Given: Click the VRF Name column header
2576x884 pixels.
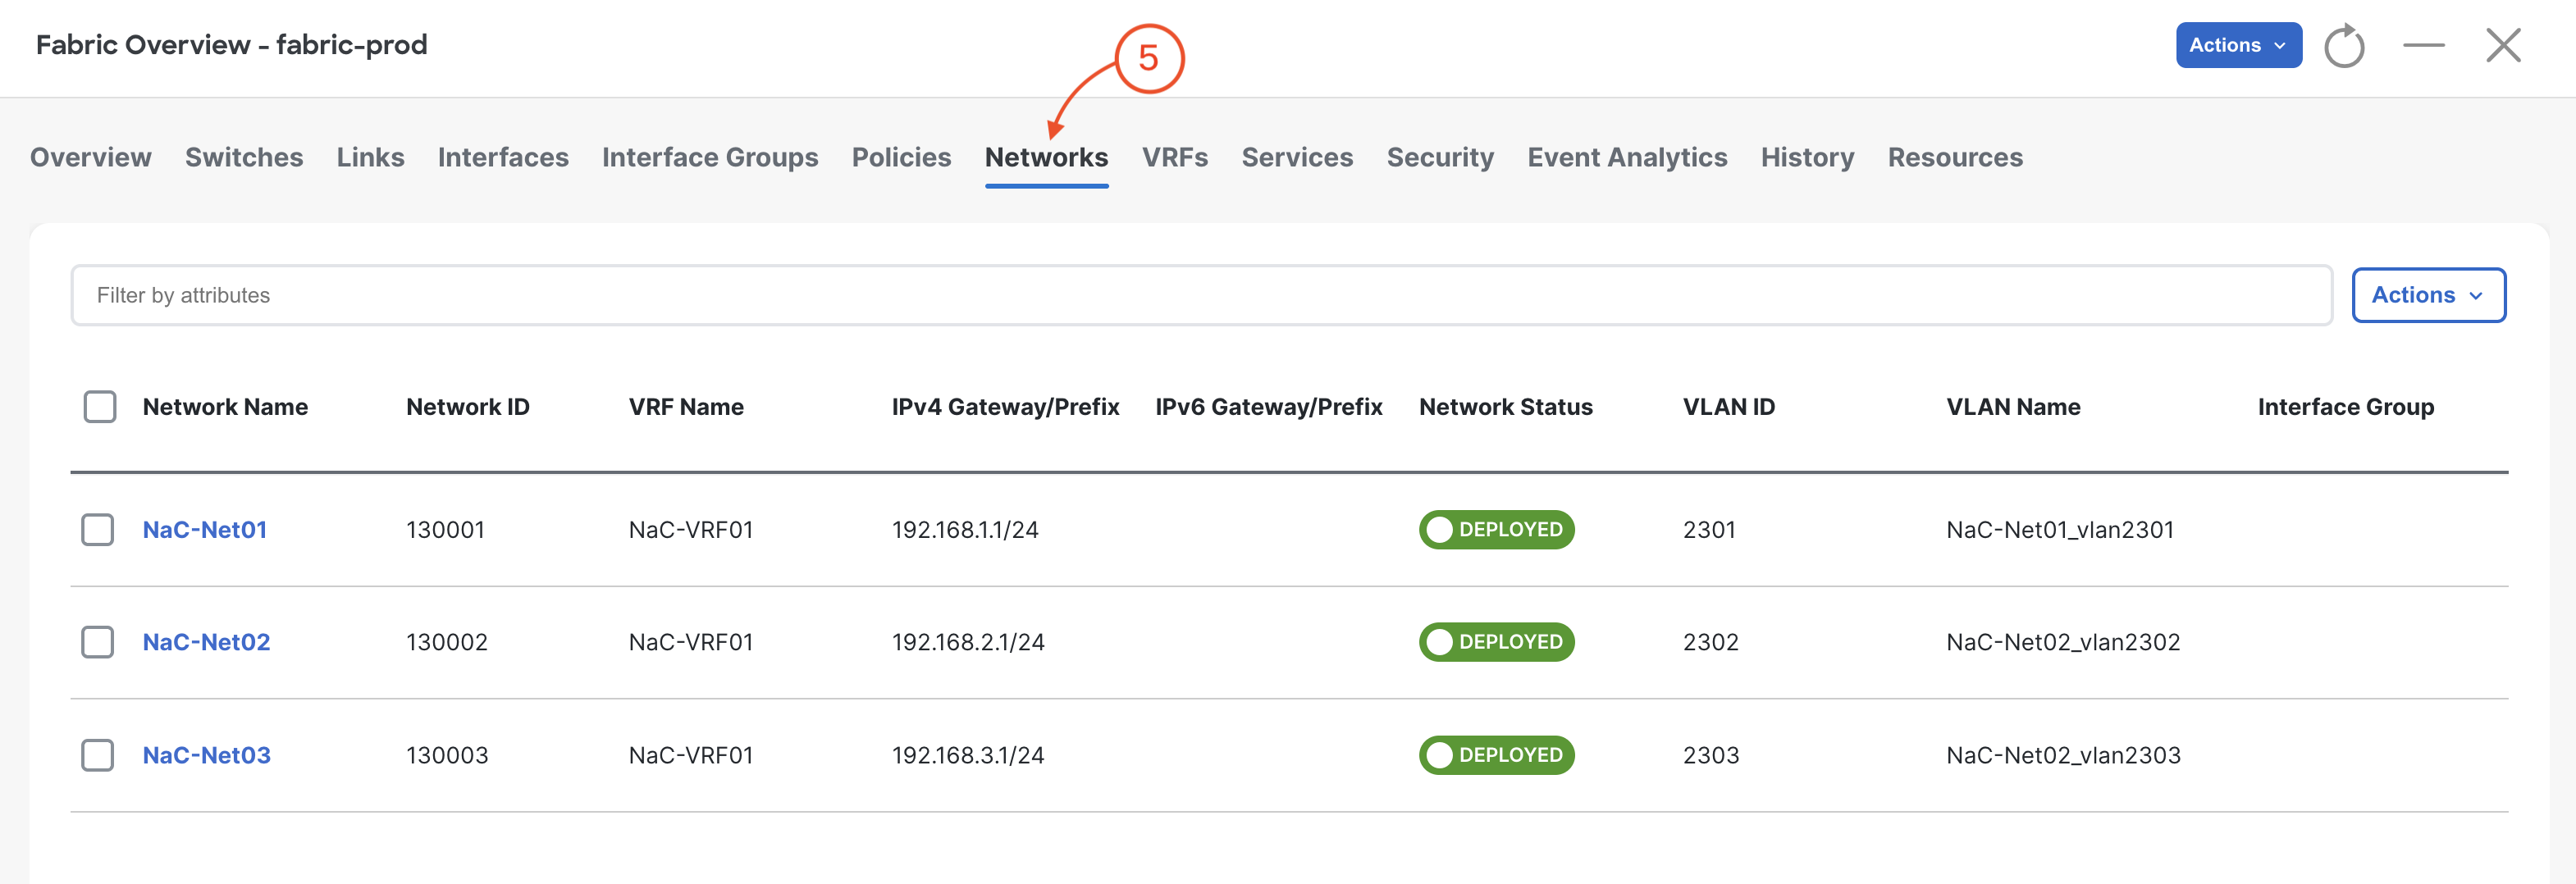Looking at the screenshot, I should pos(686,407).
